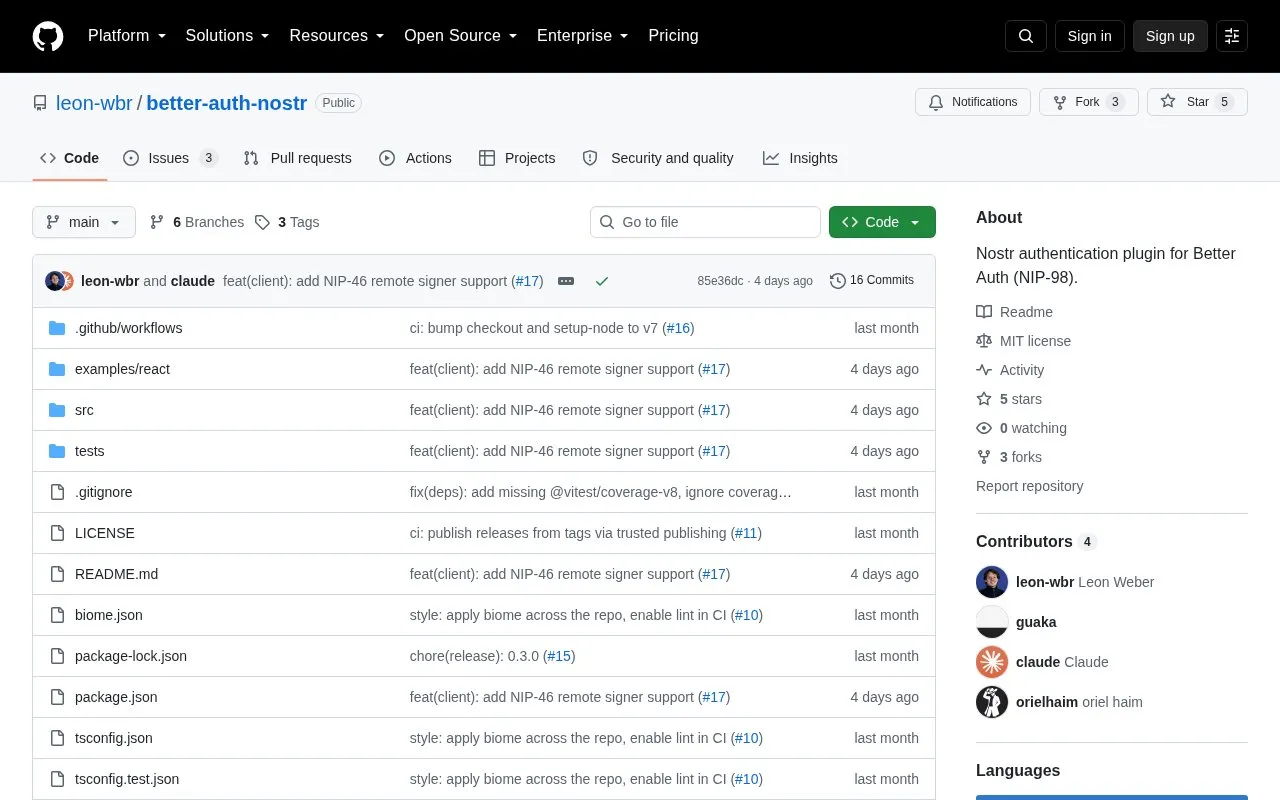Open the Security and quality tab
Viewport: 1280px width, 800px height.
pyautogui.click(x=658, y=158)
